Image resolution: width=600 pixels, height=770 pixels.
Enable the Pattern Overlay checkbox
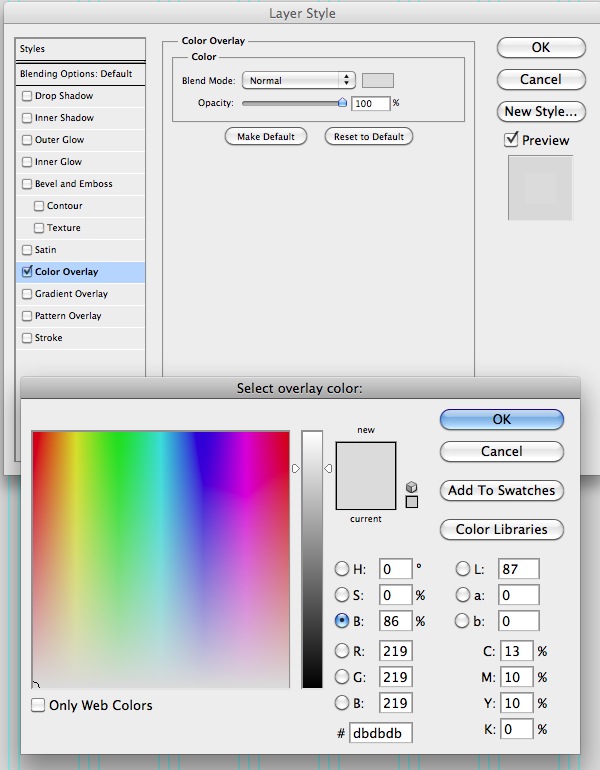pyautogui.click(x=27, y=316)
